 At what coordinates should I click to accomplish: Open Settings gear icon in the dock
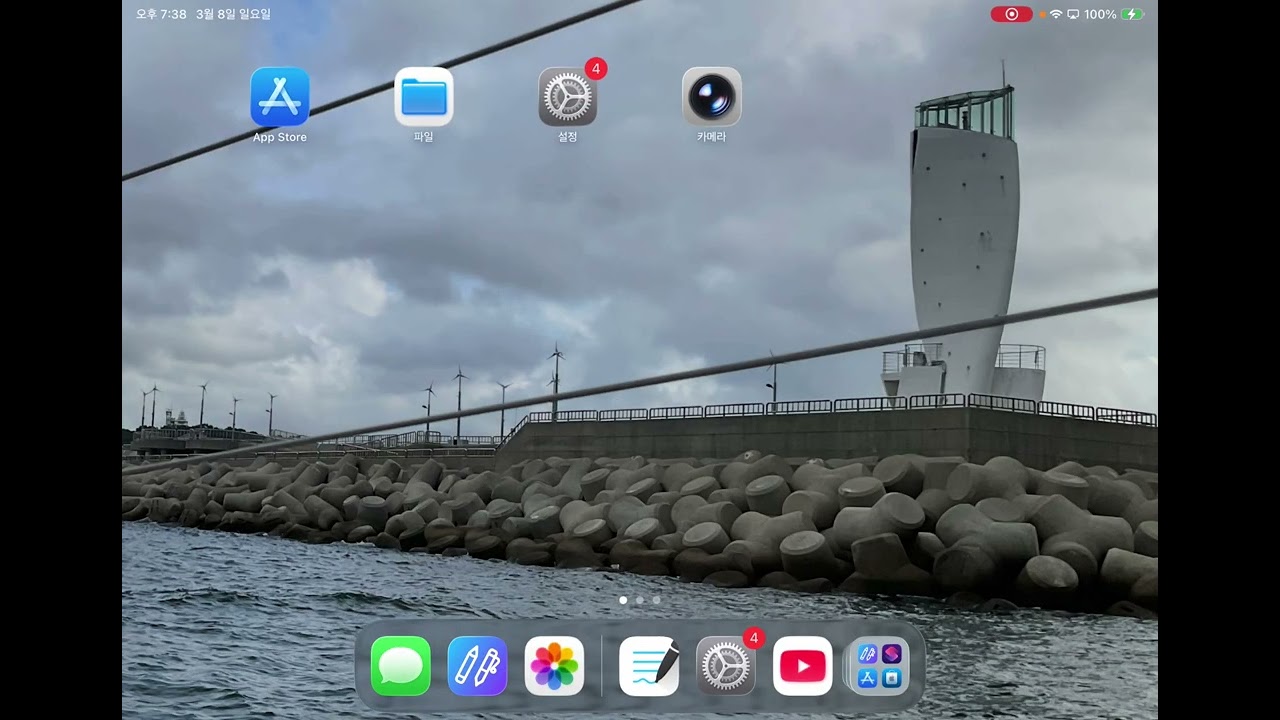pos(726,666)
